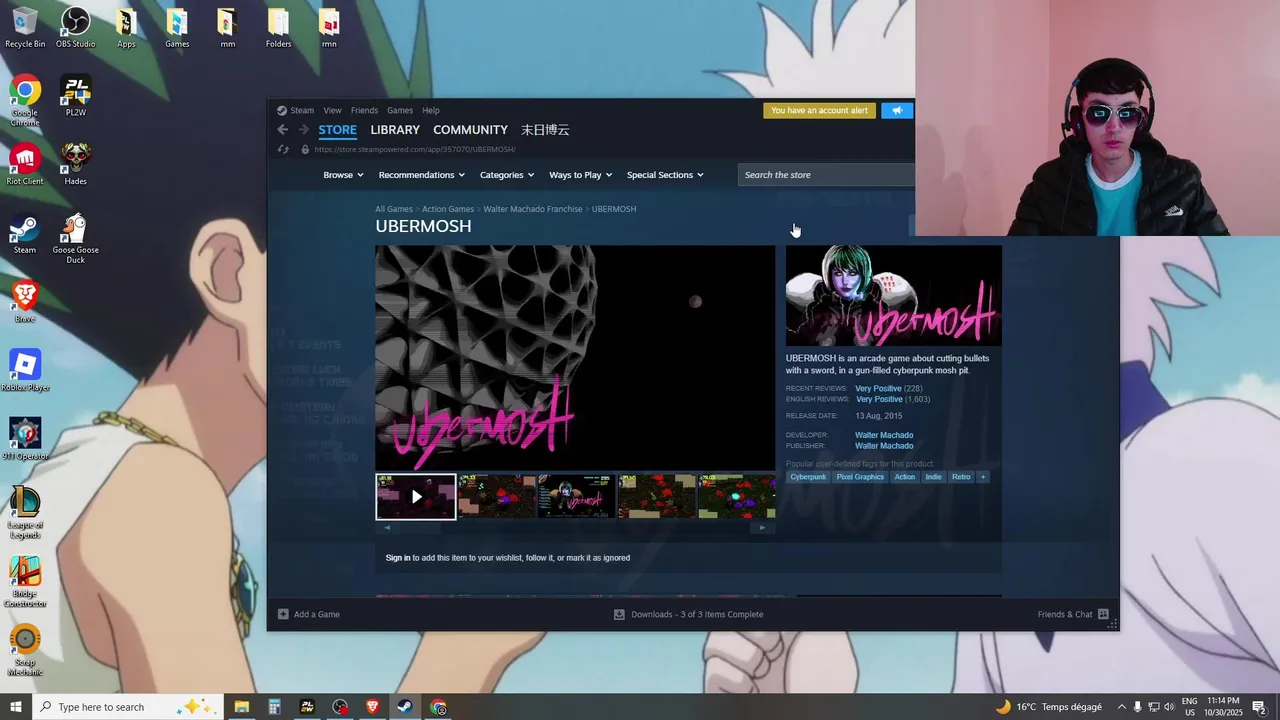The width and height of the screenshot is (1280, 720).
Task: Launch Goose Goose Duck shortcut
Action: (x=76, y=239)
